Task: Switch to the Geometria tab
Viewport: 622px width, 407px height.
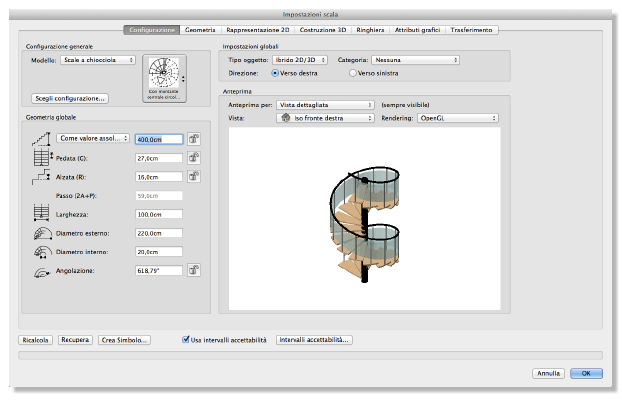Action: [200, 30]
